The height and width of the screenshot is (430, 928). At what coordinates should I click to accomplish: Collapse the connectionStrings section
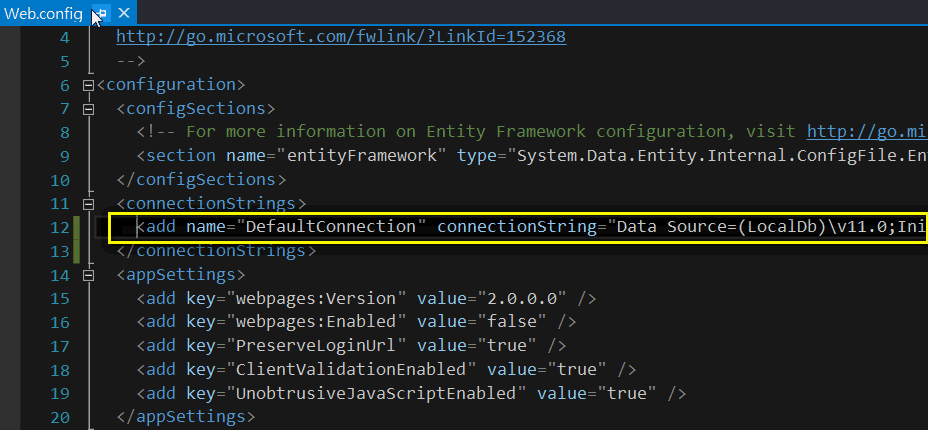click(88, 204)
